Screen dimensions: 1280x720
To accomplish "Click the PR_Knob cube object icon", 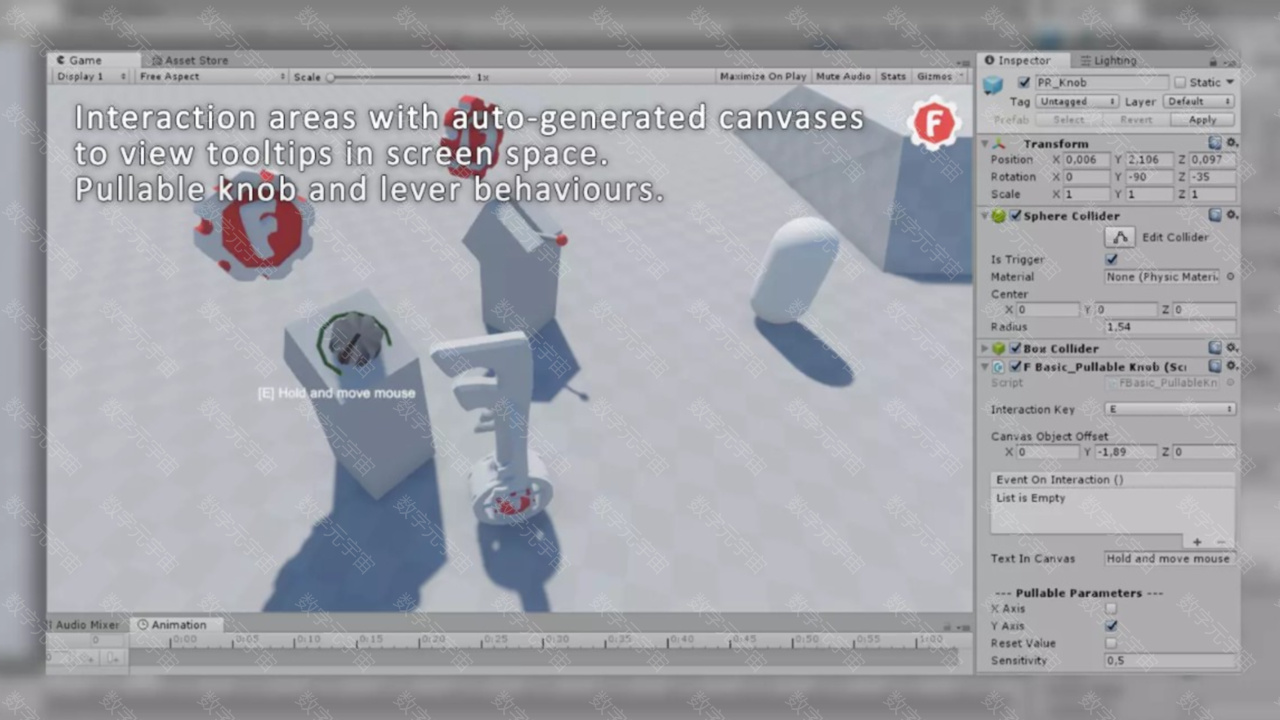I will (993, 84).
